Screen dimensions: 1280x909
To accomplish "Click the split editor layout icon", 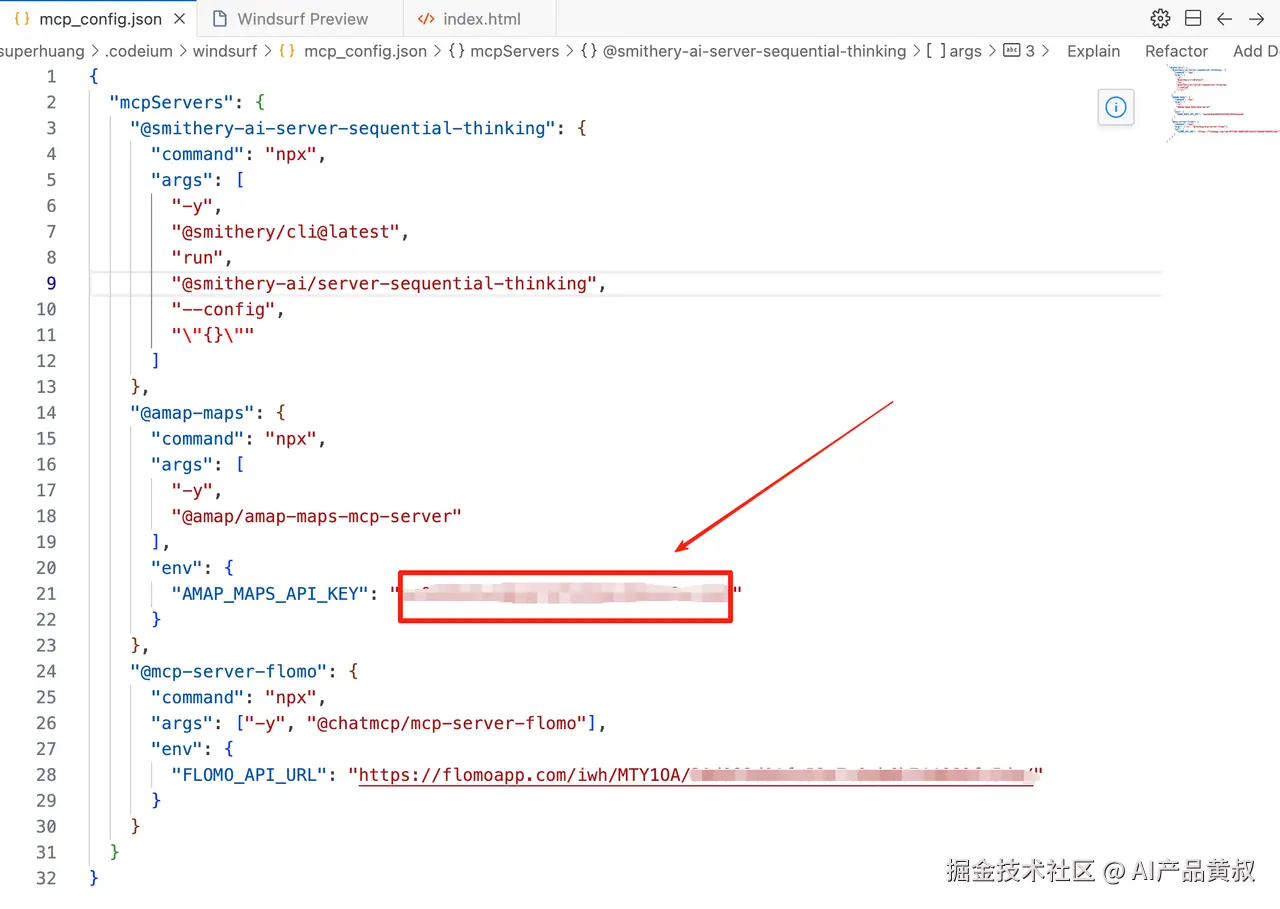I will (x=1193, y=19).
